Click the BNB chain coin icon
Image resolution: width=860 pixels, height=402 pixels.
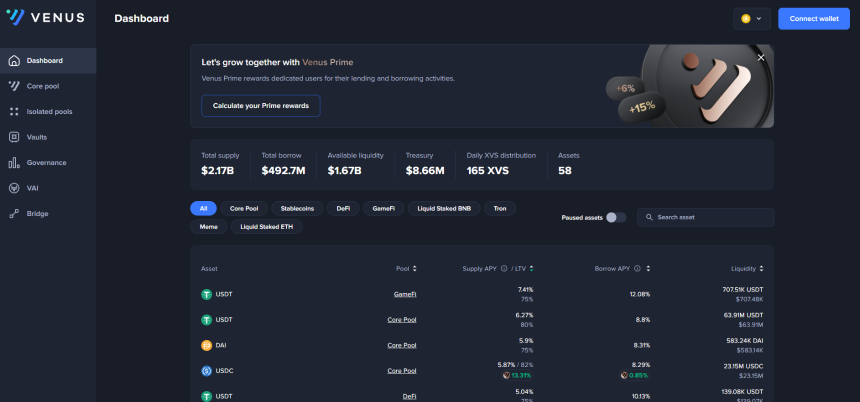(745, 19)
